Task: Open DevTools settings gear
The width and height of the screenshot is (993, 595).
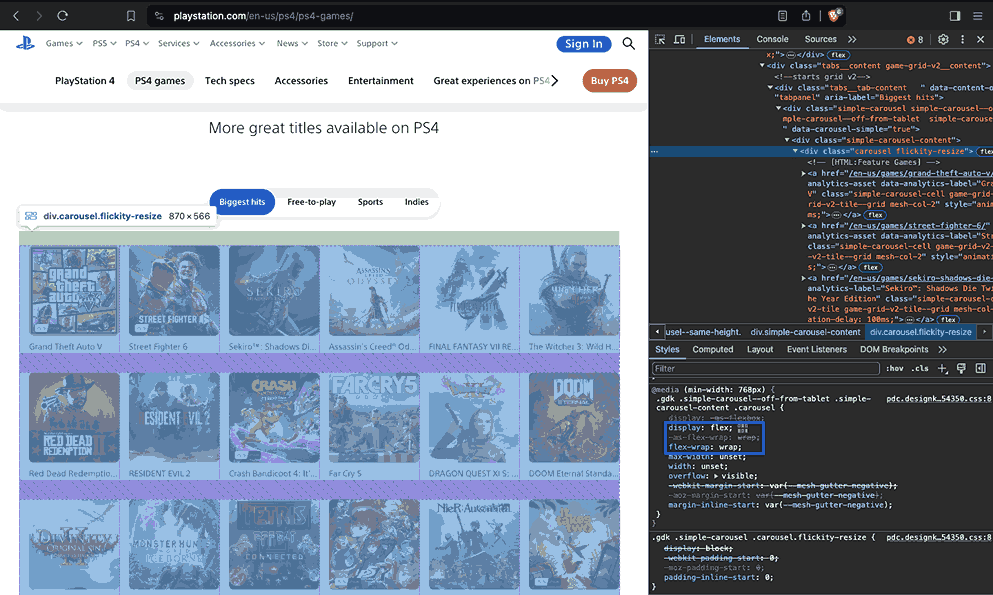Action: pos(943,39)
